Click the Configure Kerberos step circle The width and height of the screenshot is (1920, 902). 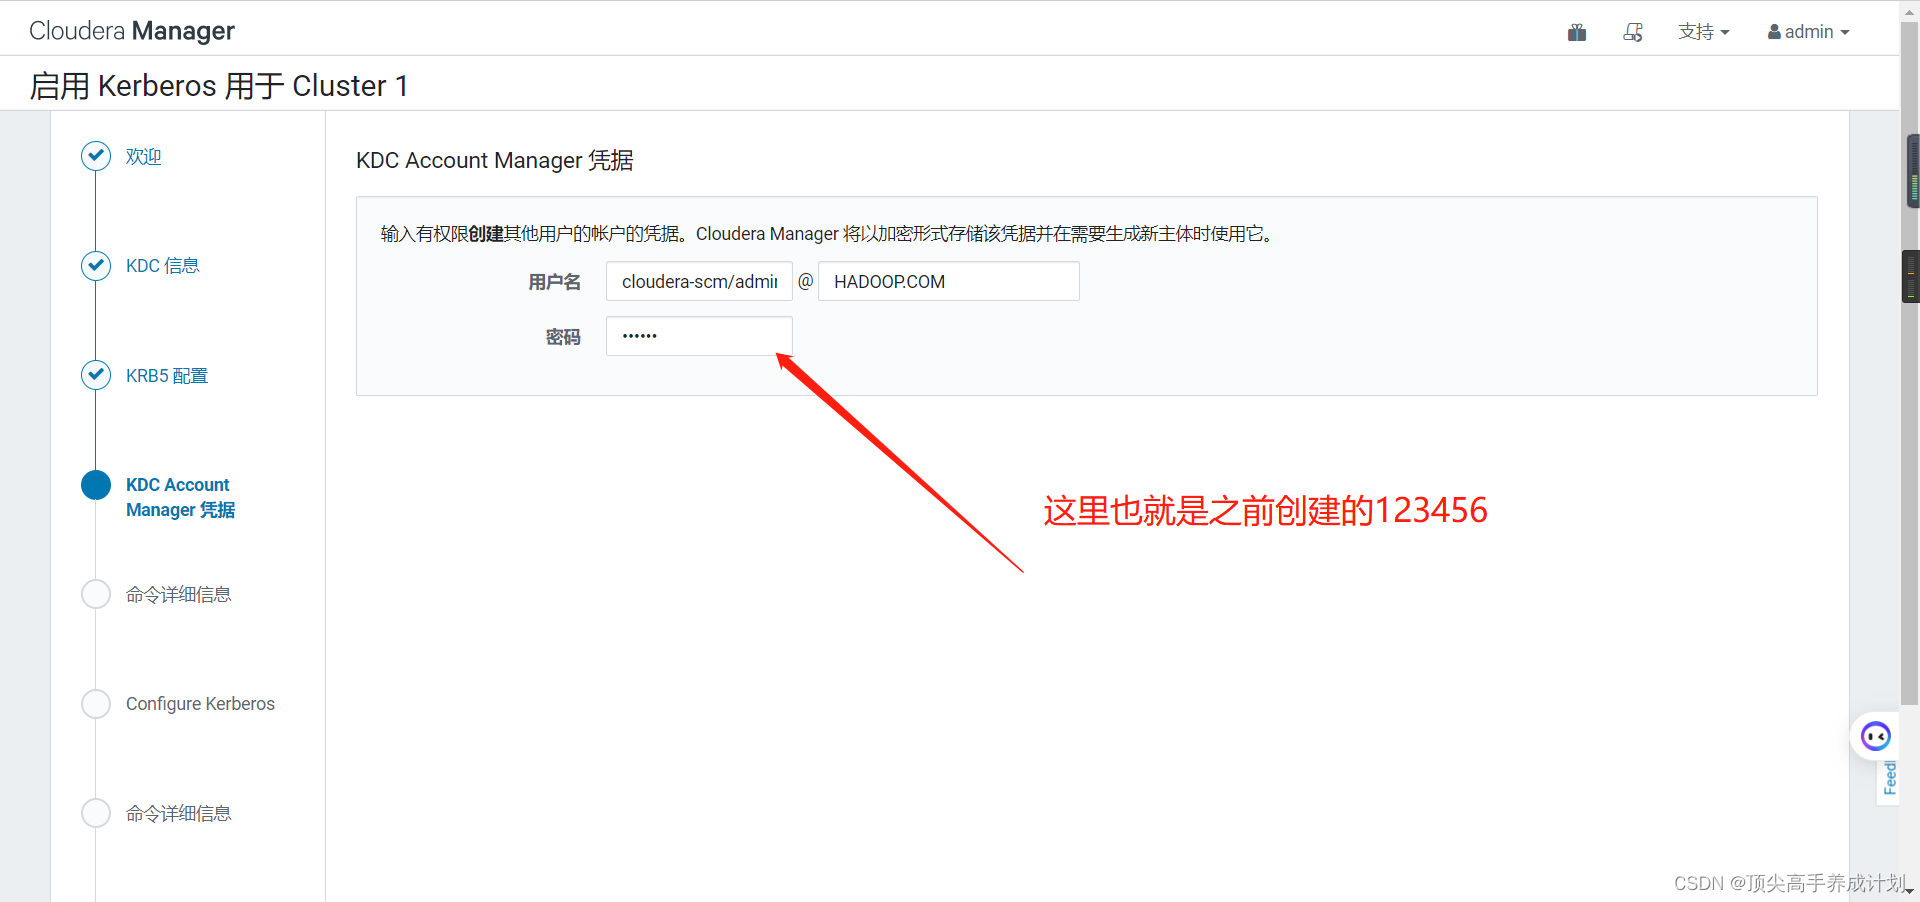[96, 704]
